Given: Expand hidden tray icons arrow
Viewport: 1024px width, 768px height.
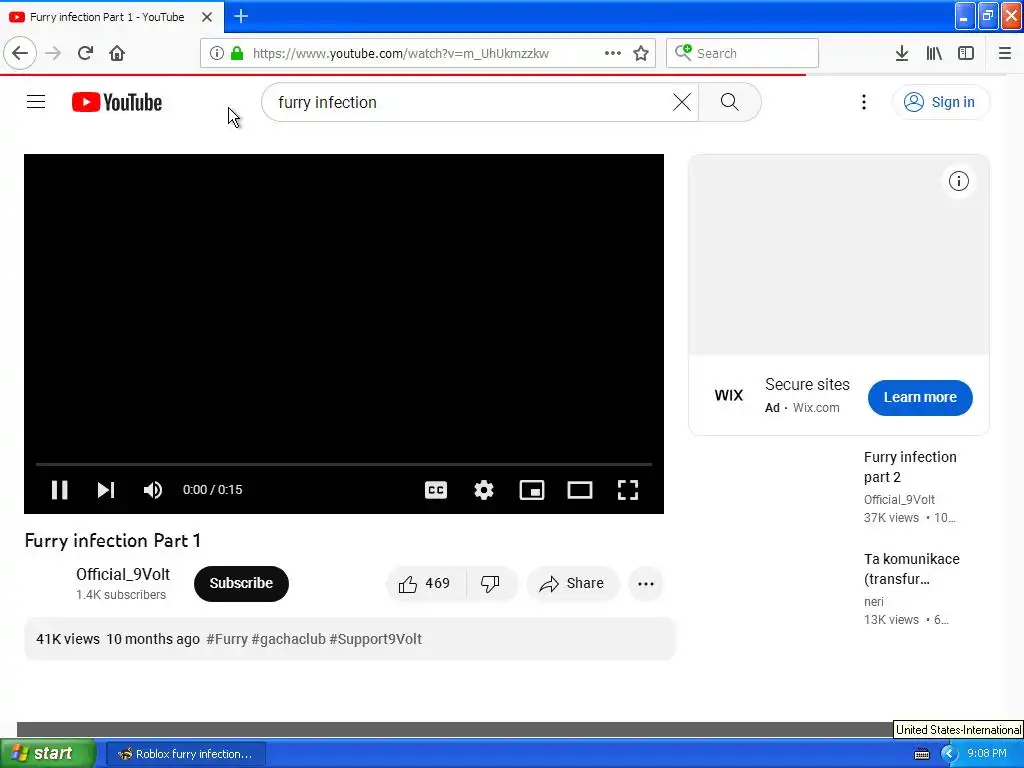Looking at the screenshot, I should [x=948, y=754].
